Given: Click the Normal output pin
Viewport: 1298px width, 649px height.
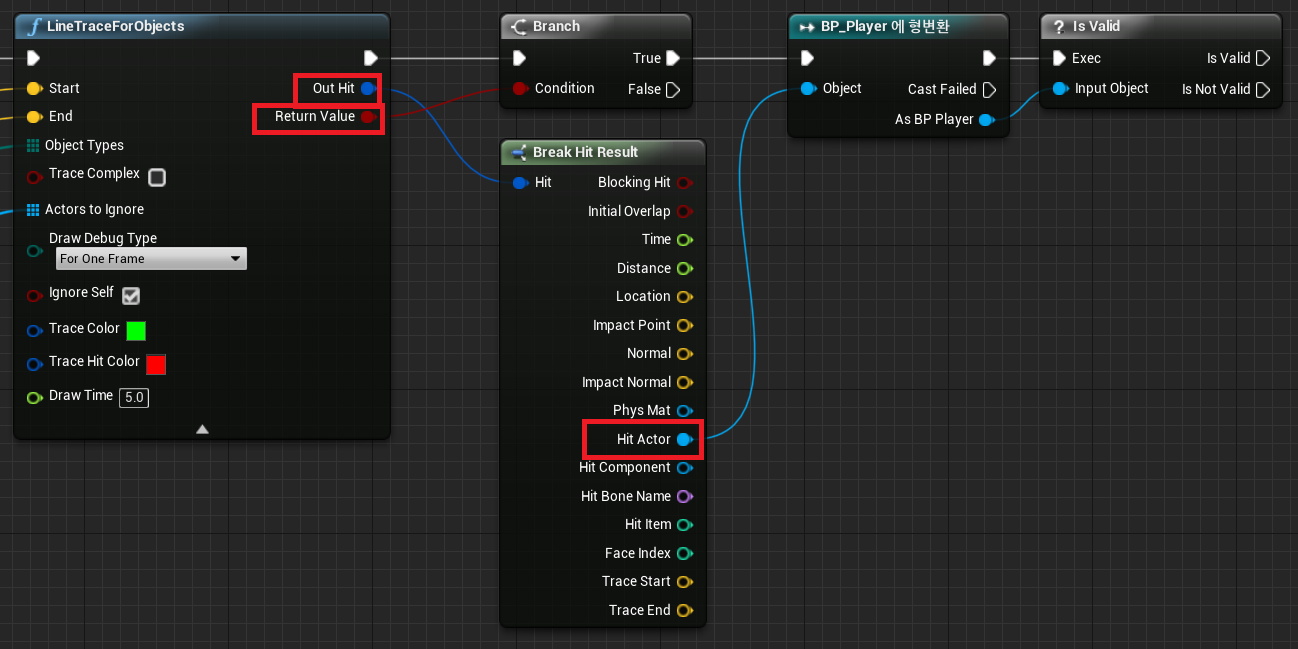Looking at the screenshot, I should tap(685, 354).
